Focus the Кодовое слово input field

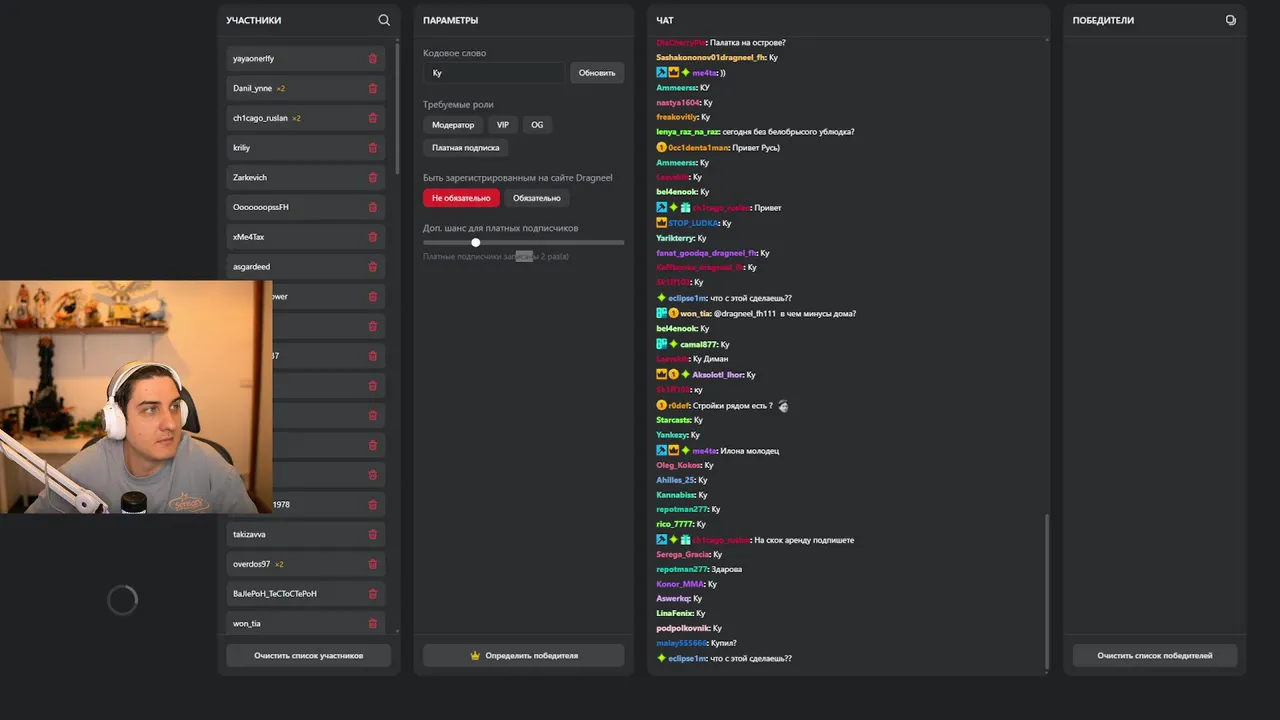tap(494, 73)
